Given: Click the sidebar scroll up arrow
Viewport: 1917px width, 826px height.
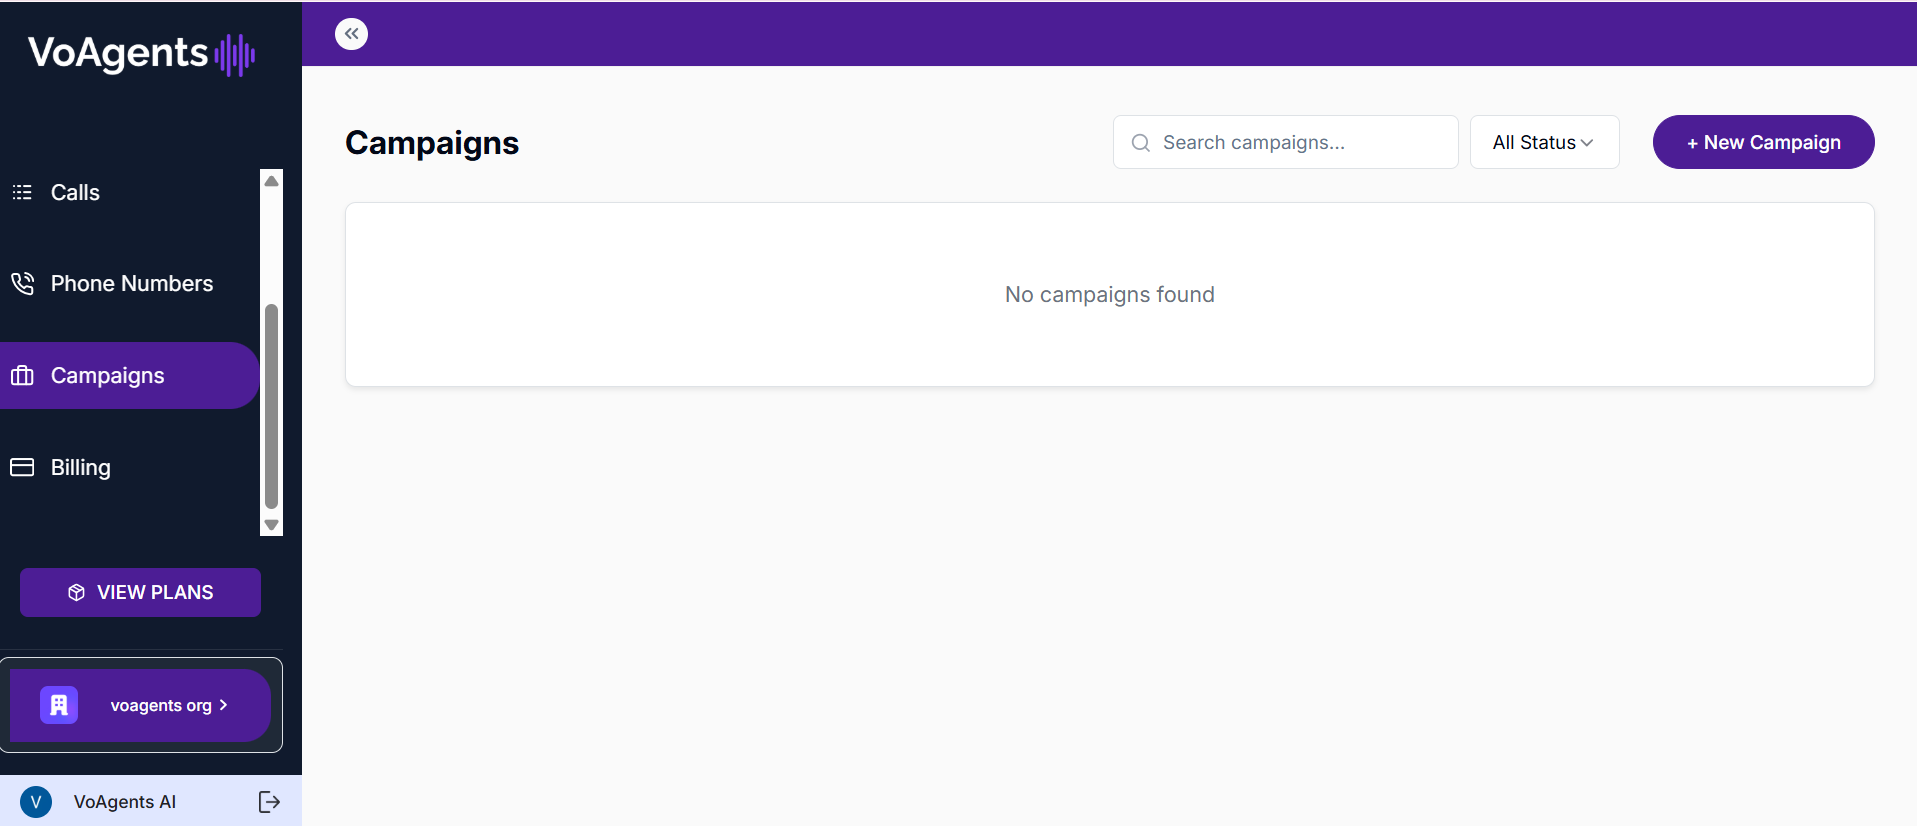Looking at the screenshot, I should pyautogui.click(x=271, y=181).
